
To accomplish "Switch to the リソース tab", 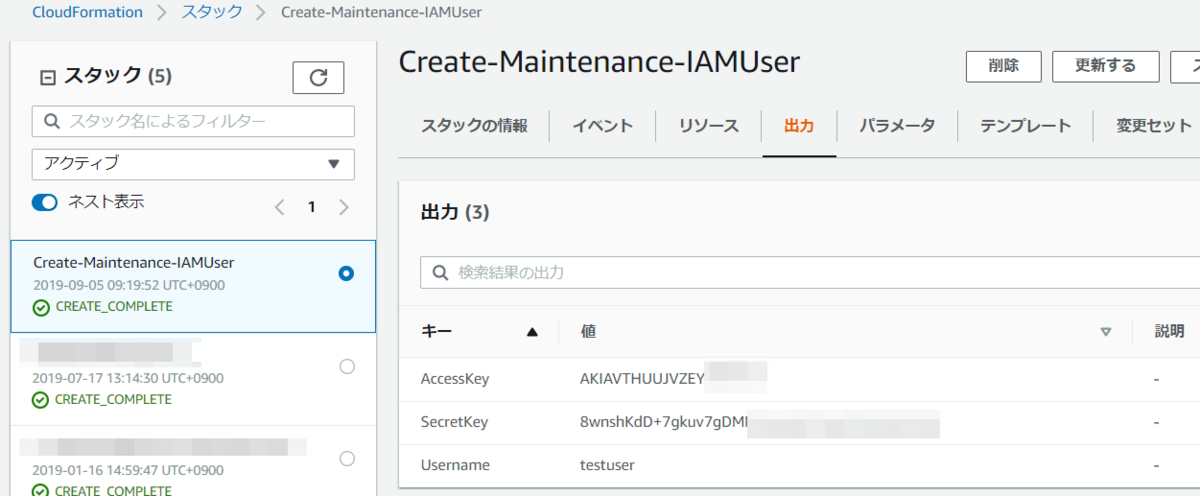I will [x=709, y=126].
